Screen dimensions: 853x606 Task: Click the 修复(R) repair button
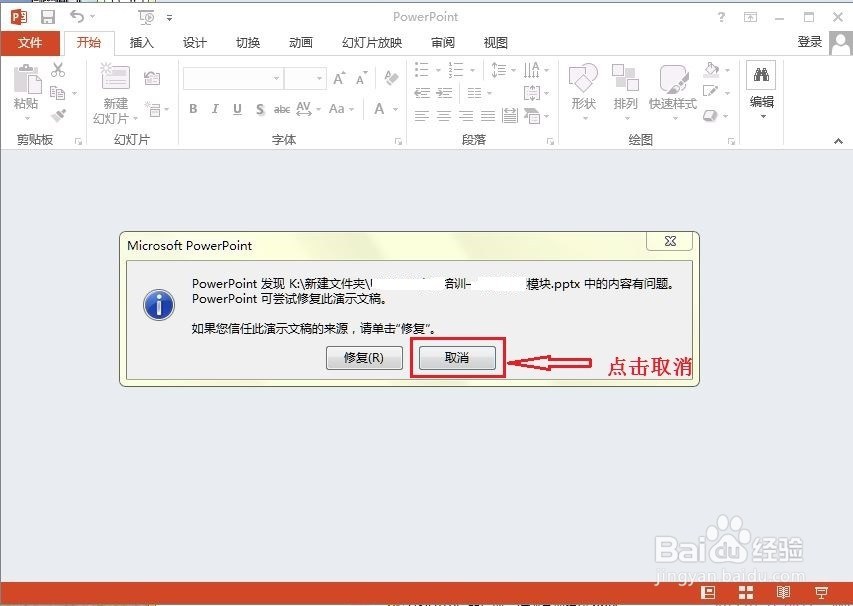click(x=364, y=358)
